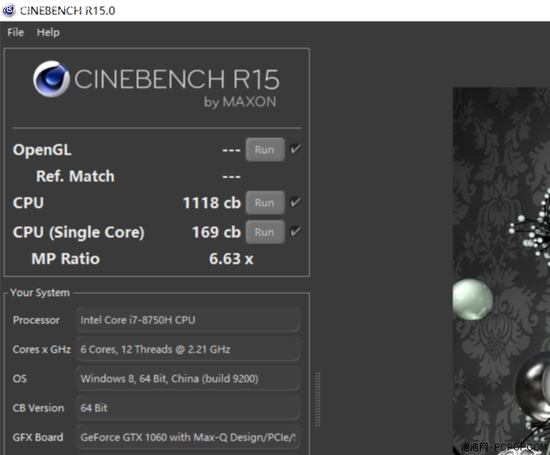Viewport: 550px width, 455px height.
Task: Toggle the CPU Single Core checkbox
Action: coord(295,232)
